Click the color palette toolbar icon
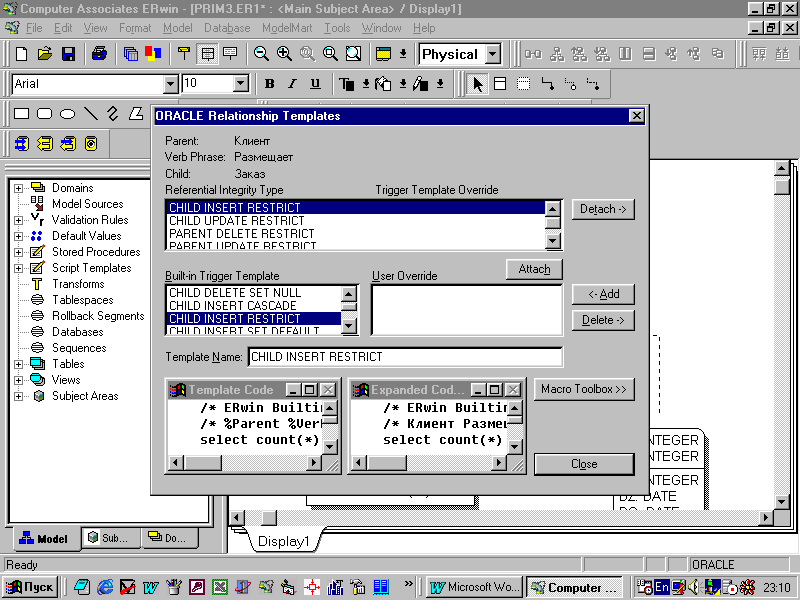The image size is (800, 600). pyautogui.click(x=153, y=54)
